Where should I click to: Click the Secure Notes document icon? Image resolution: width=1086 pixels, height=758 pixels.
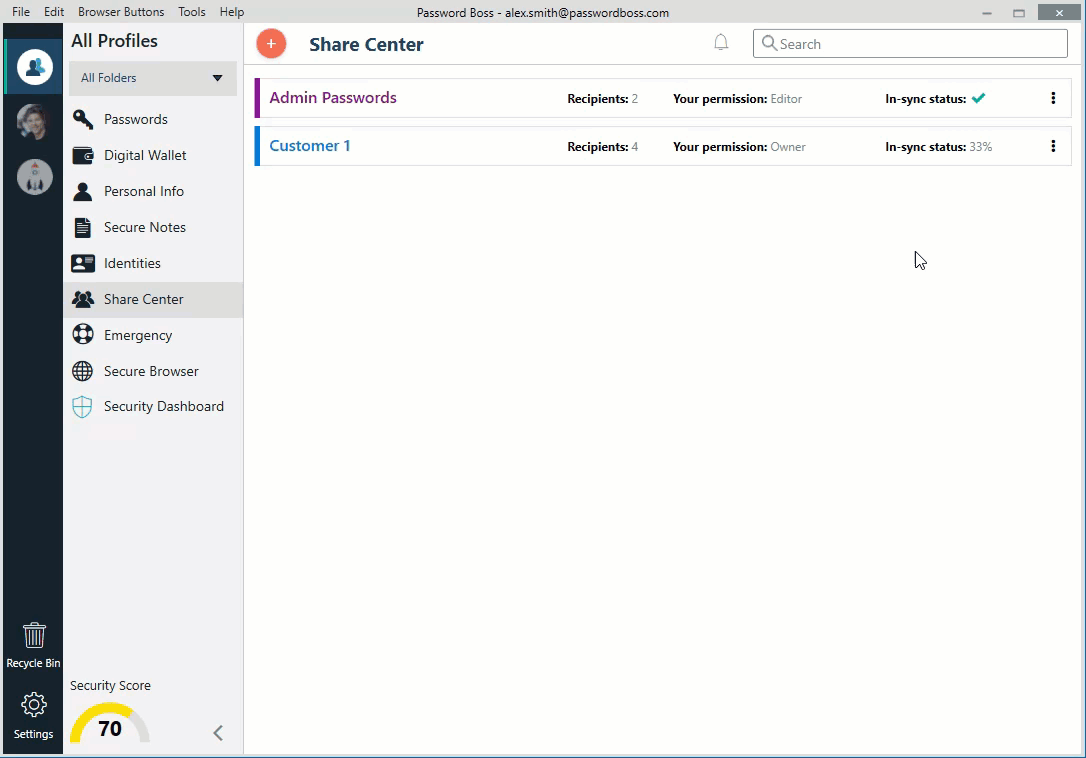(x=82, y=227)
